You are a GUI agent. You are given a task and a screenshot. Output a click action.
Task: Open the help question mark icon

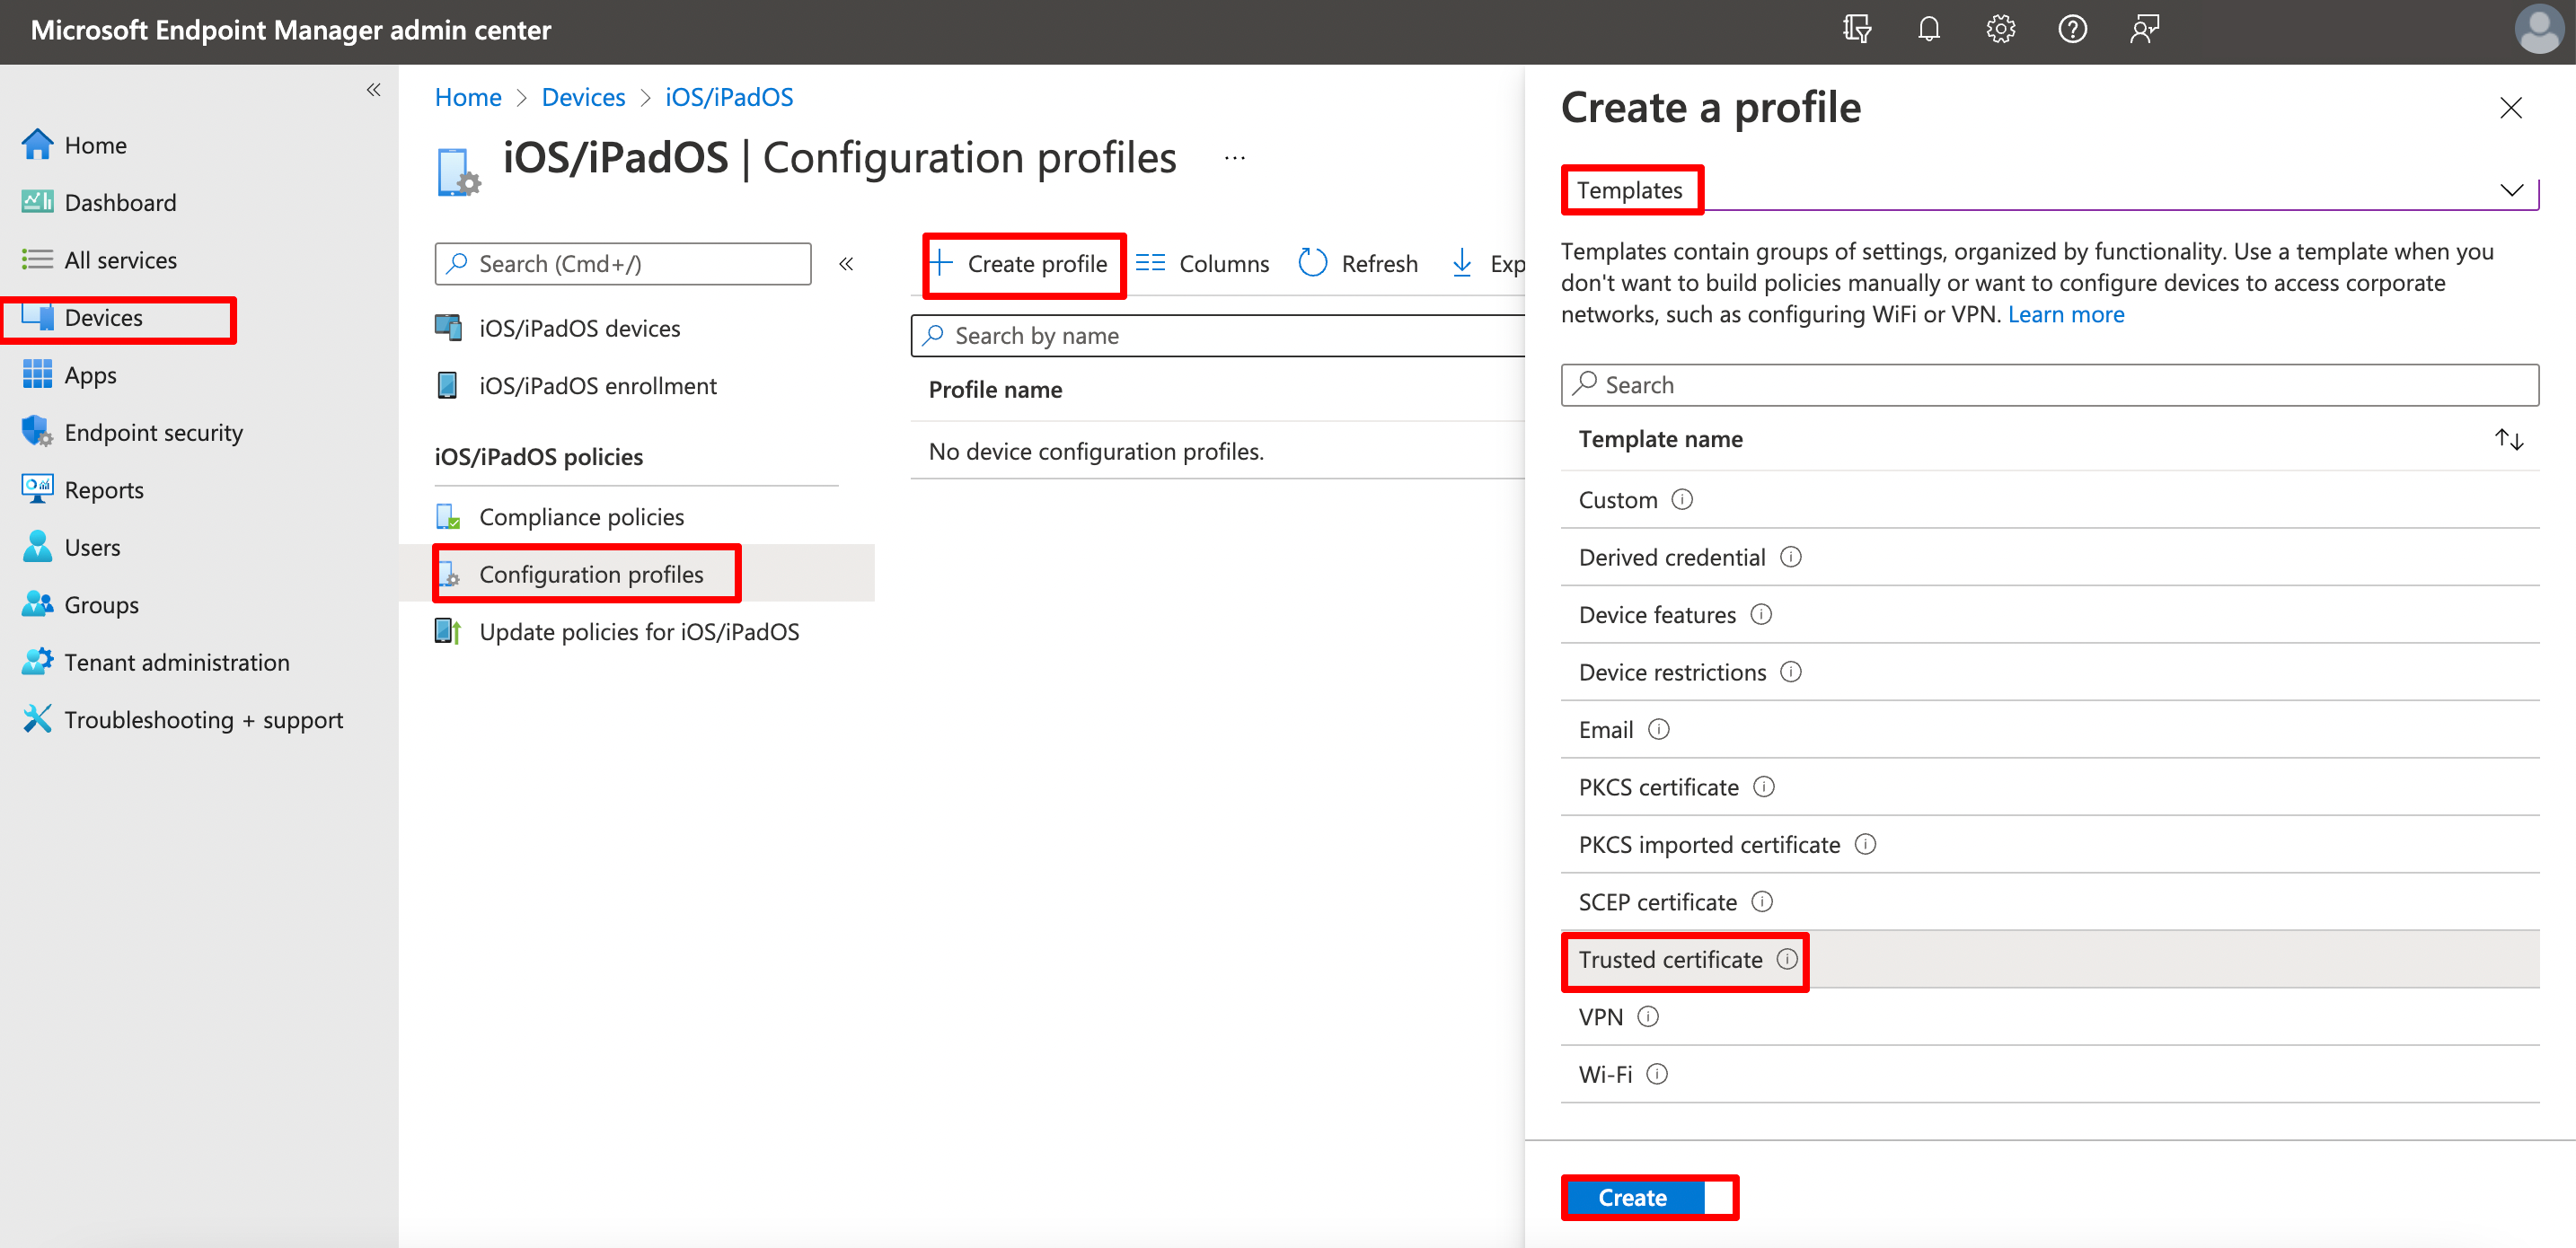(2072, 29)
